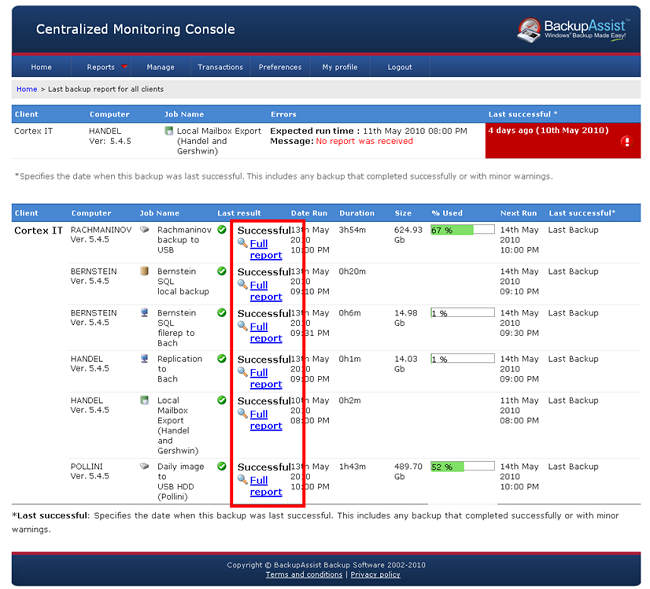Open Full report for Replication to Bach

tap(266, 378)
